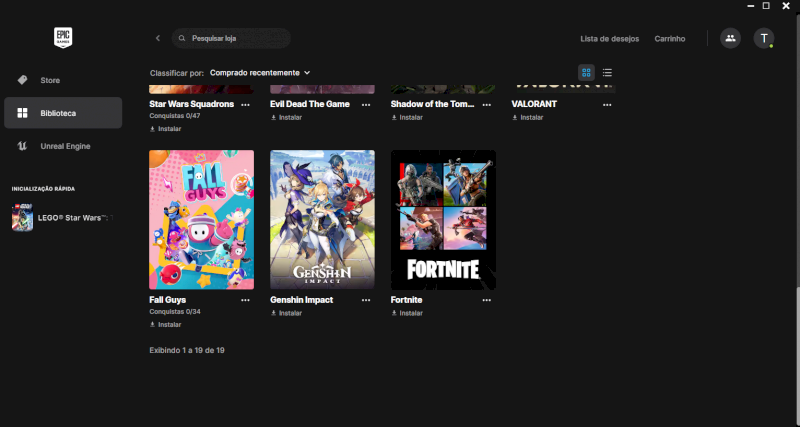
Task: Click the Star Wars Squadrons title
Action: 191,104
